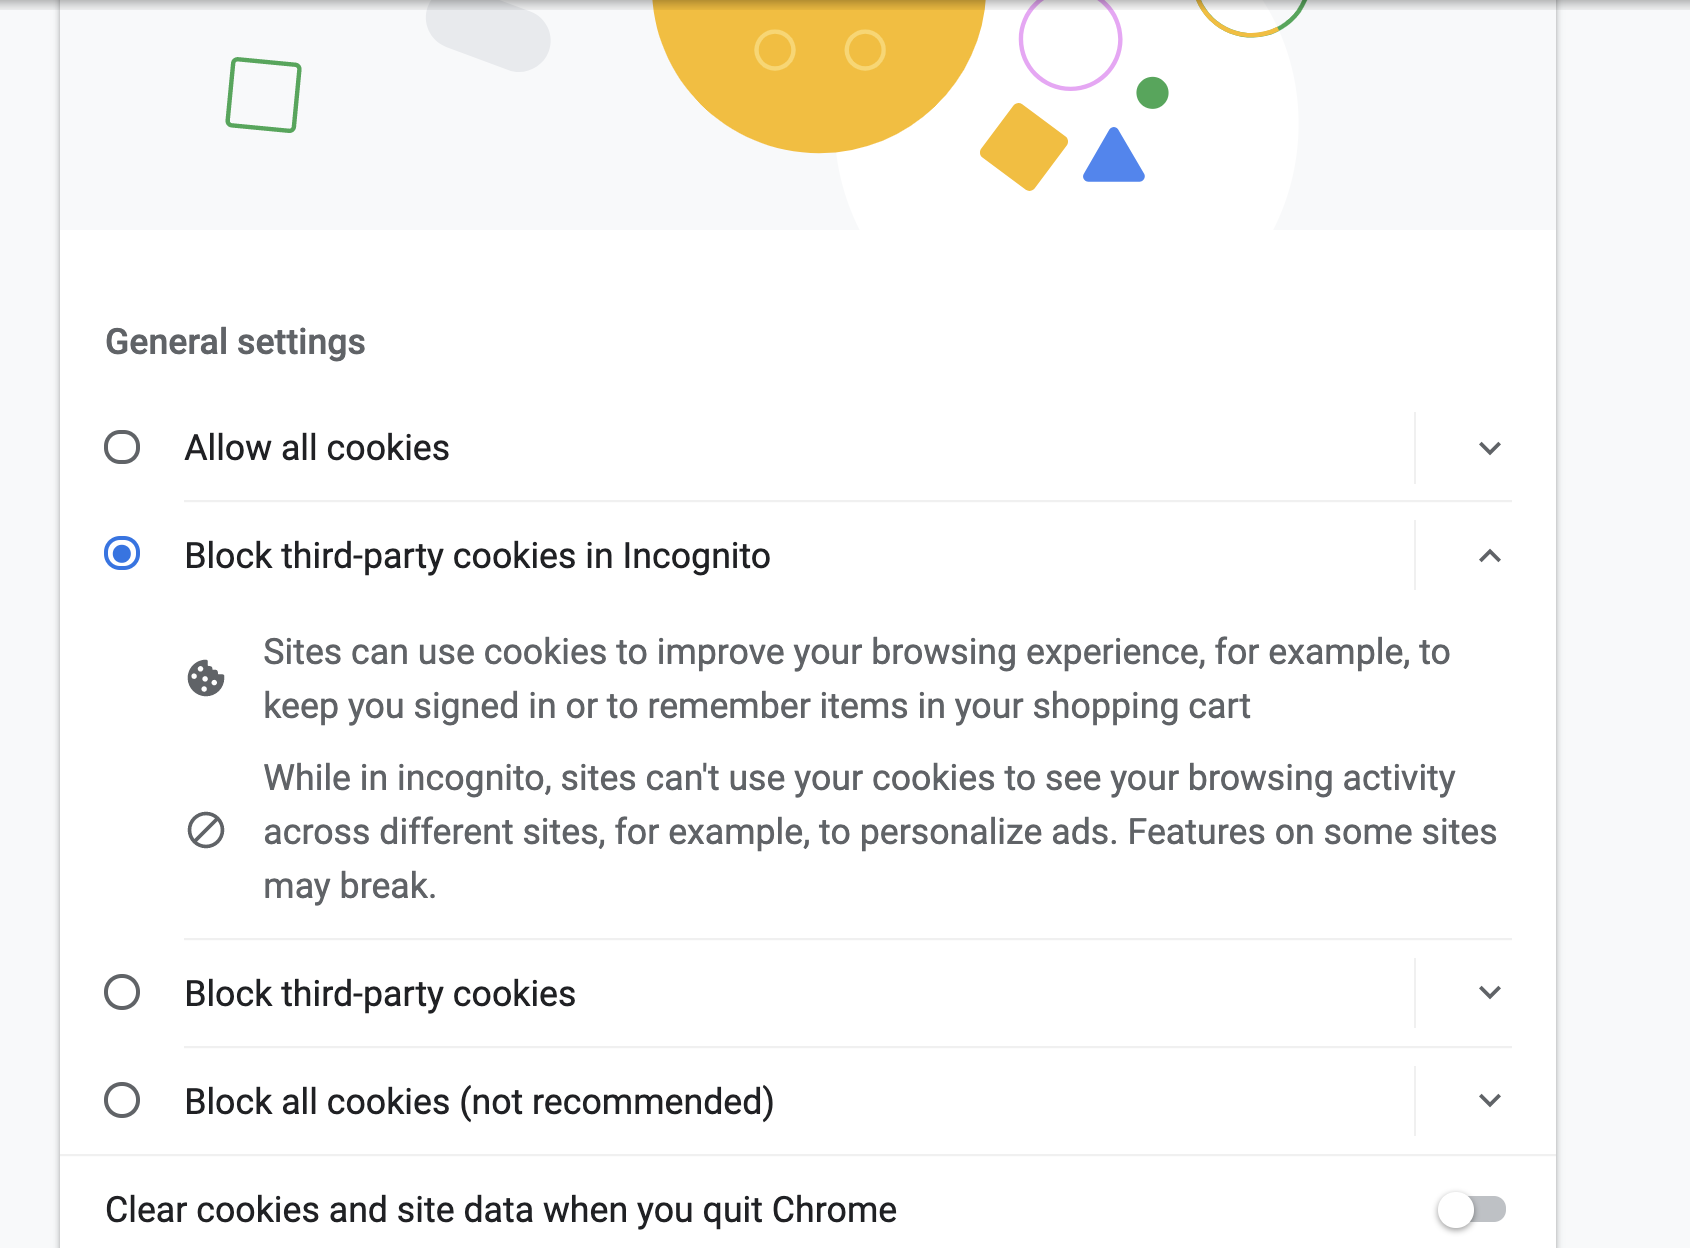Expand the Allow all cookies details chevron
Viewport: 1690px width, 1248px height.
1489,448
